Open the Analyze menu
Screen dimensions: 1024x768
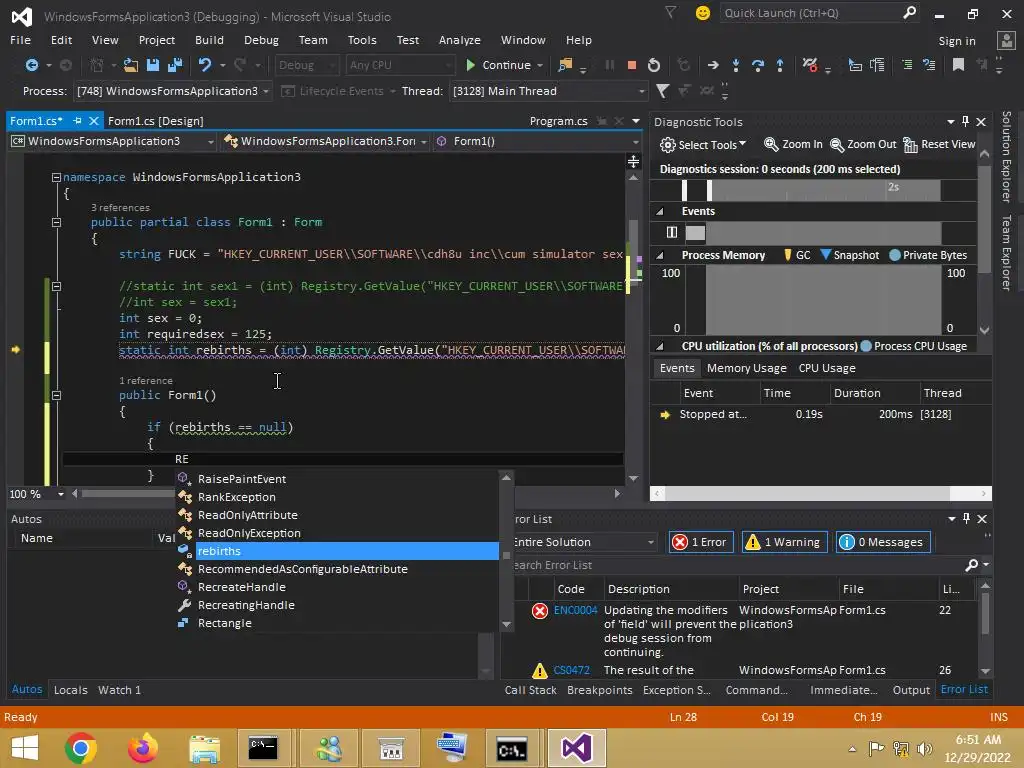click(x=460, y=40)
